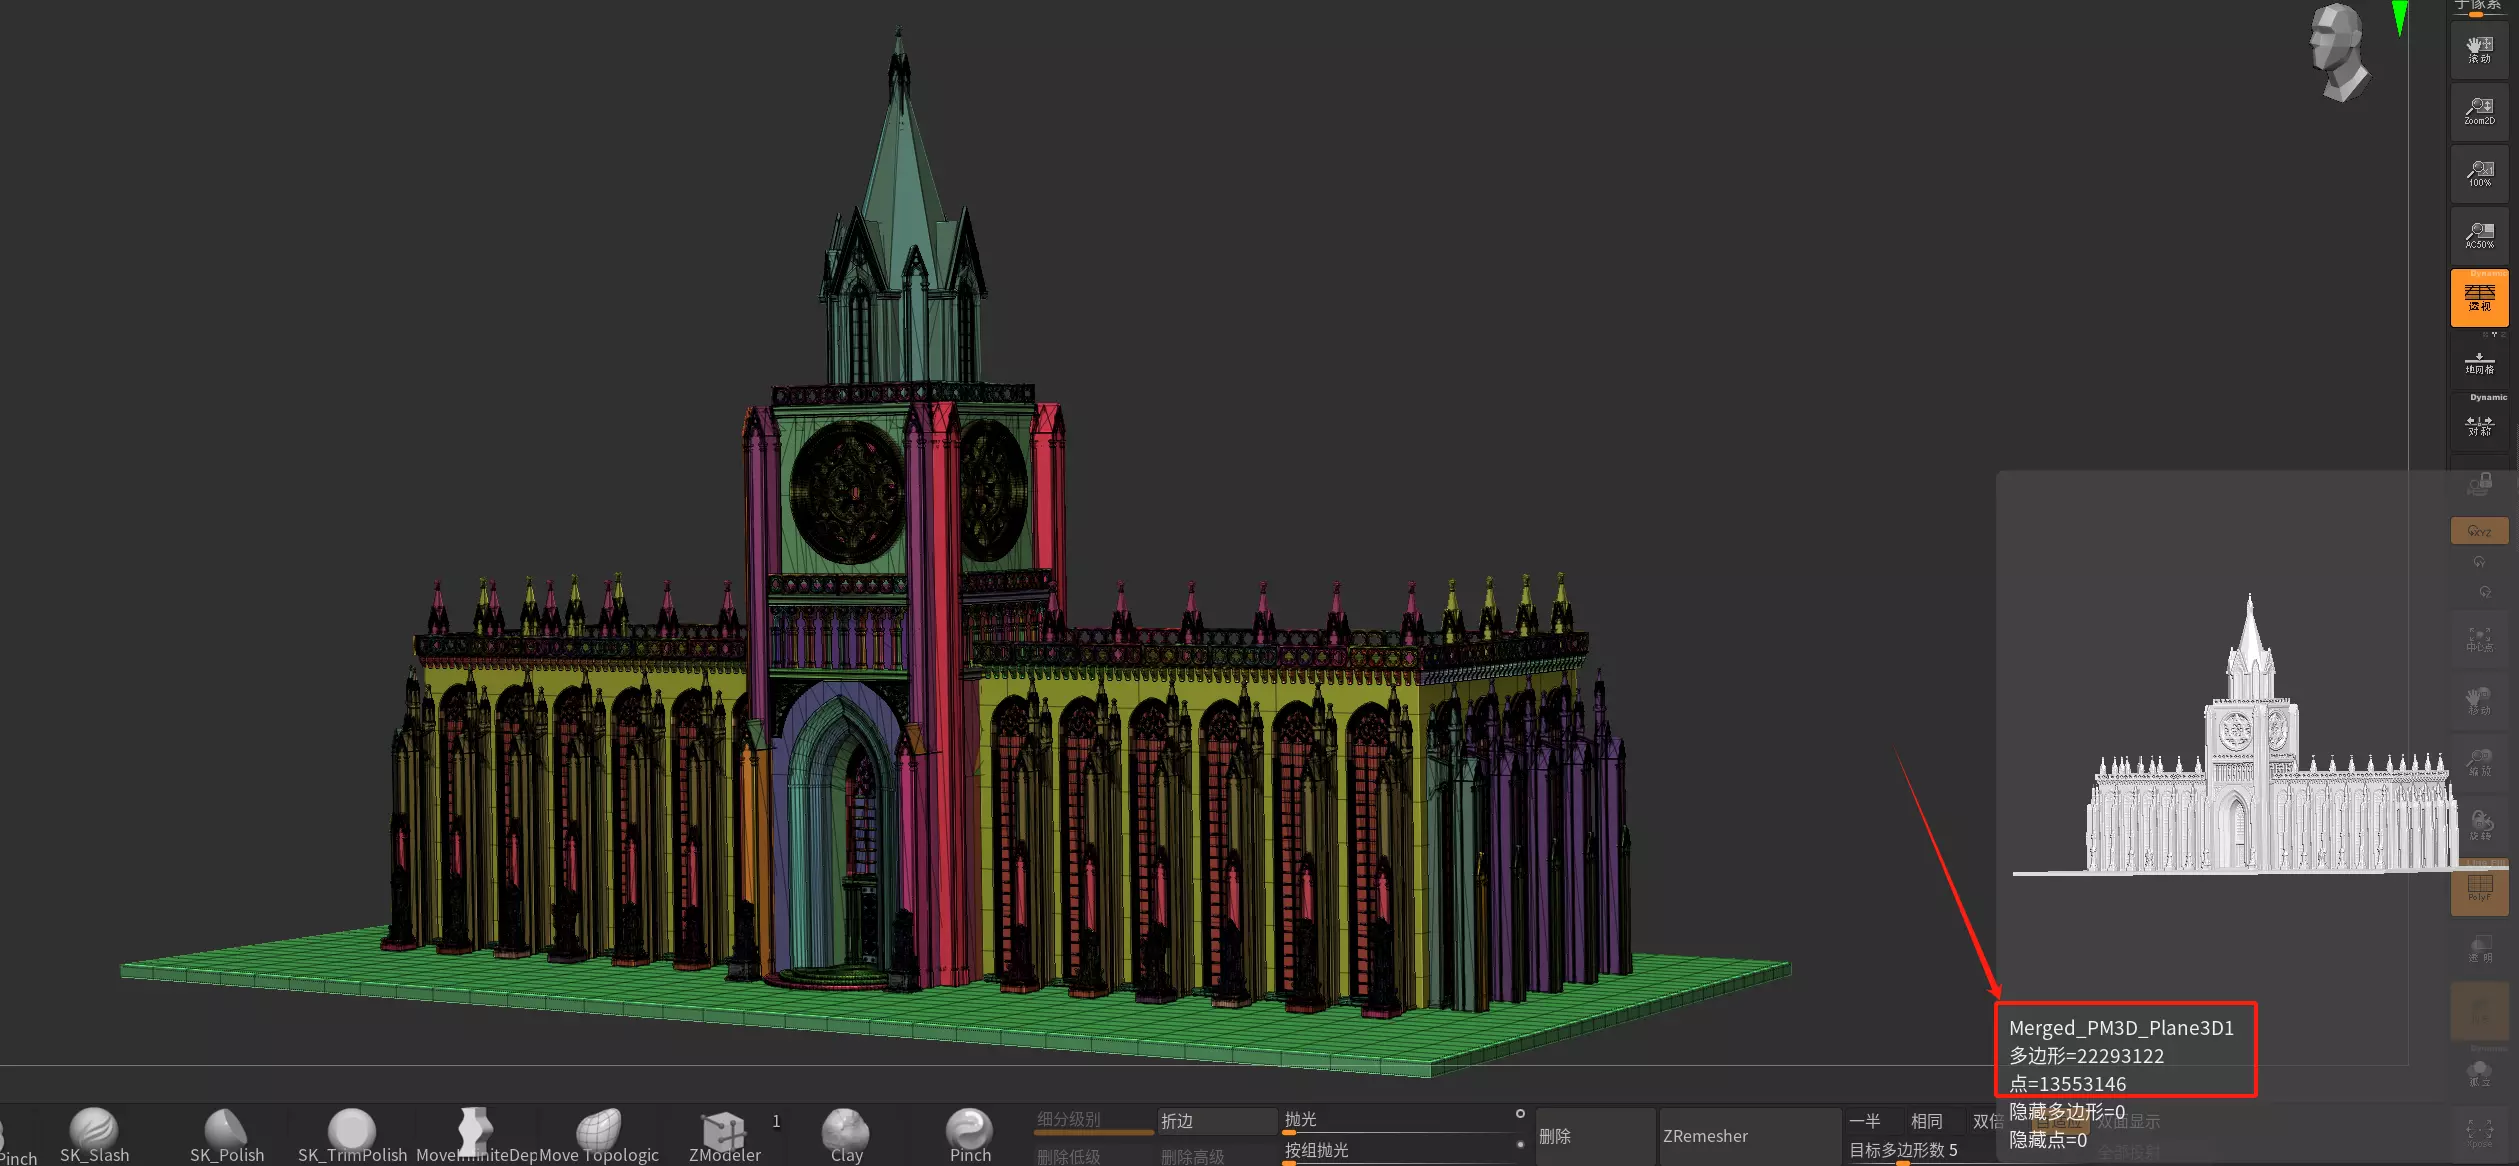This screenshot has width=2519, height=1166.
Task: Pick the Move Infinite Depth brush
Action: click(476, 1135)
